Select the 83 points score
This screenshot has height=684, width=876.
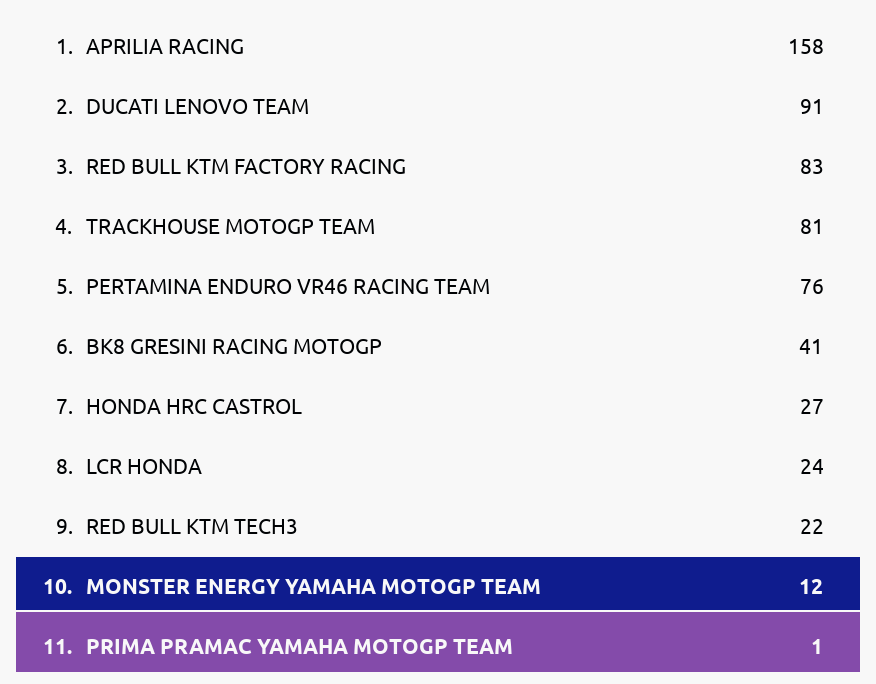(x=811, y=167)
